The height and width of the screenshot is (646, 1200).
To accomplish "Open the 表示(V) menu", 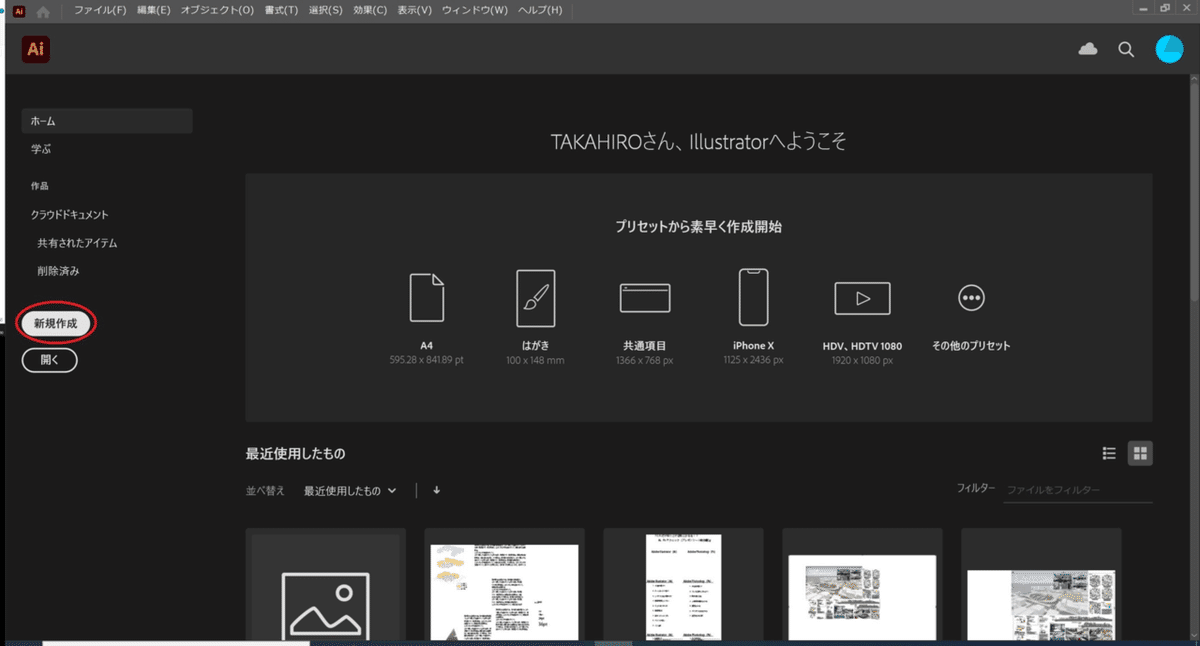I will point(414,10).
